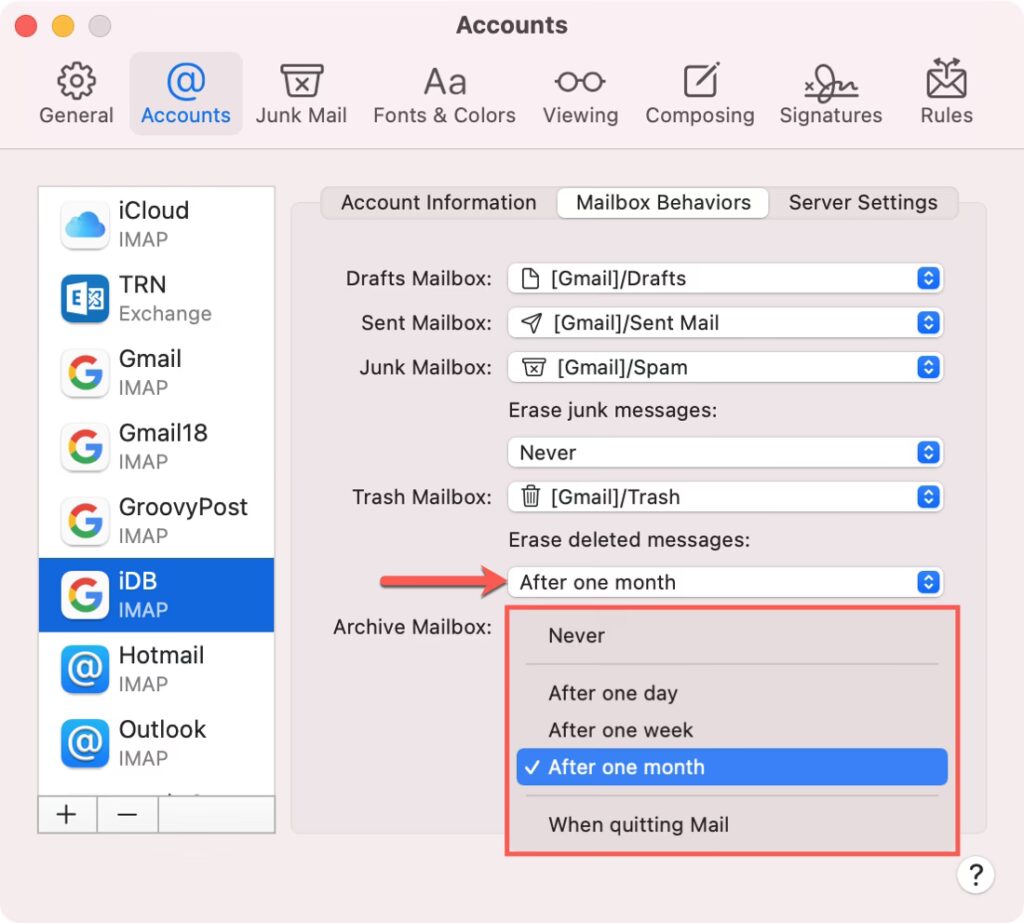Image resolution: width=1024 pixels, height=923 pixels.
Task: Open Composing preferences icon
Action: (x=700, y=82)
